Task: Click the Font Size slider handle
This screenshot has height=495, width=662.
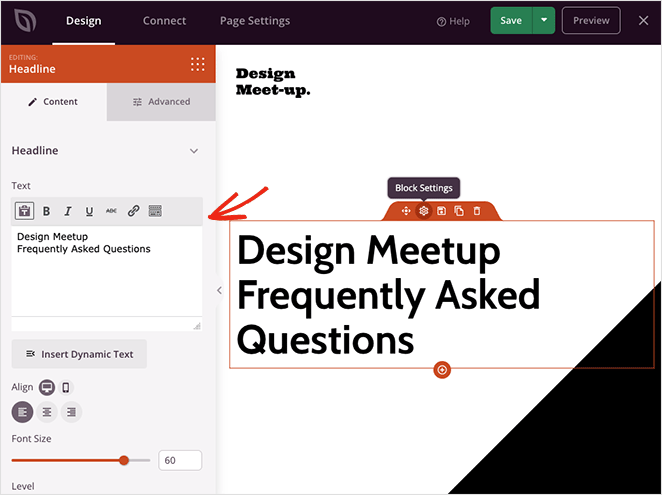Action: tap(124, 460)
